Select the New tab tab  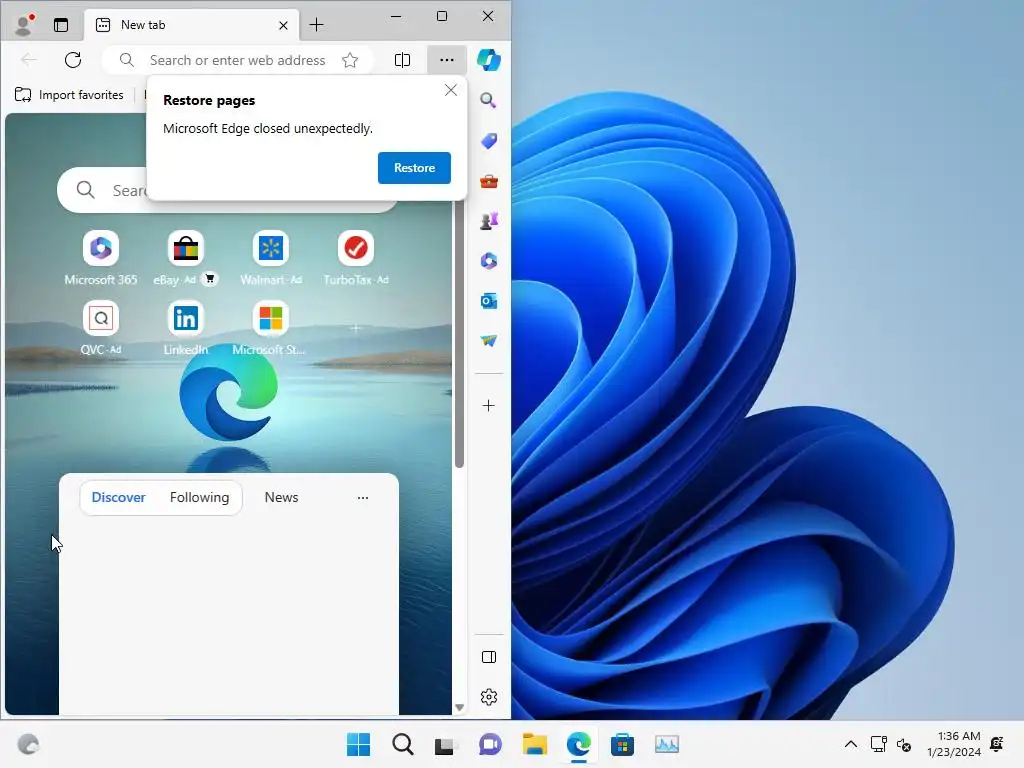click(x=191, y=25)
